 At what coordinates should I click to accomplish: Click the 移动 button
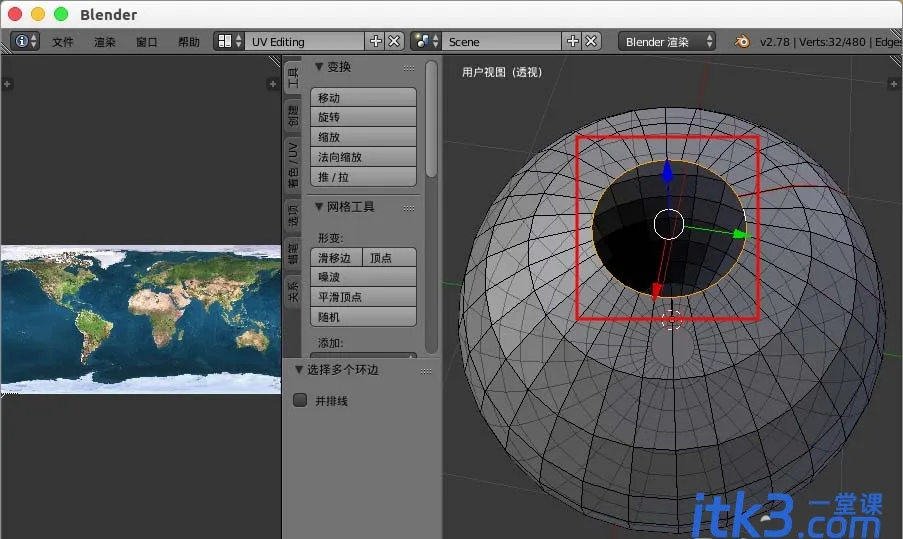pos(363,97)
